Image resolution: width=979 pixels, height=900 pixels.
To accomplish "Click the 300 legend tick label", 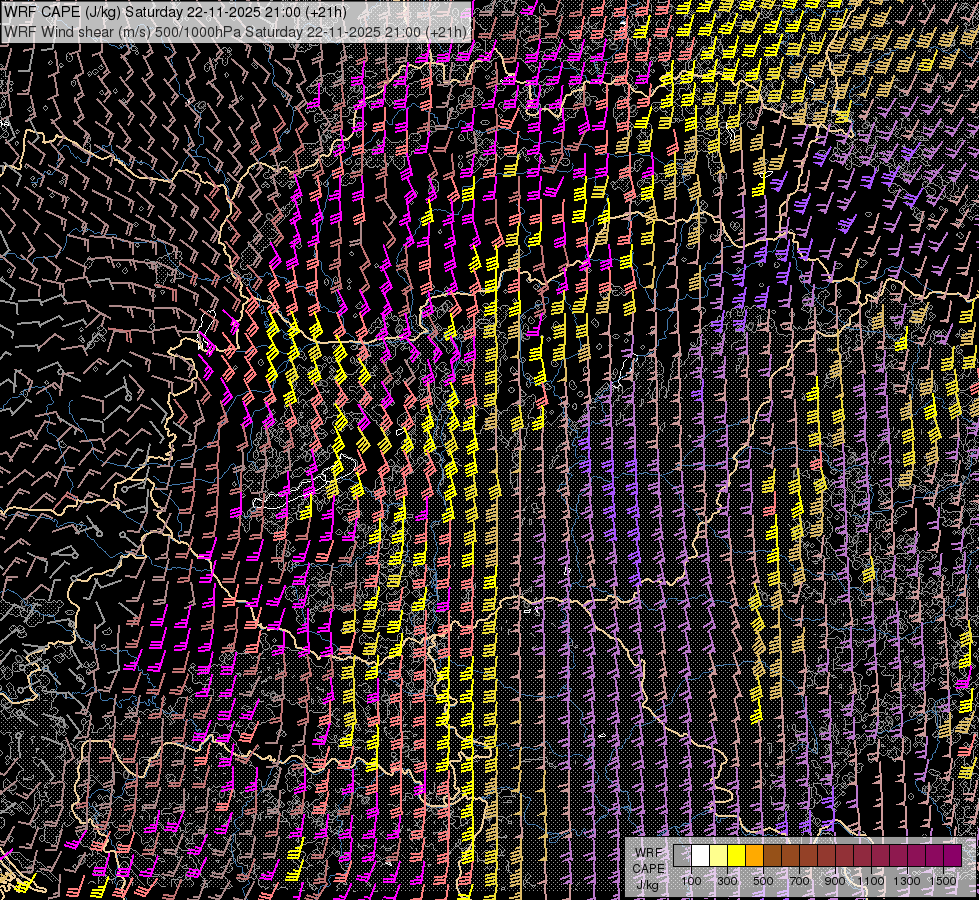I will coord(727,880).
